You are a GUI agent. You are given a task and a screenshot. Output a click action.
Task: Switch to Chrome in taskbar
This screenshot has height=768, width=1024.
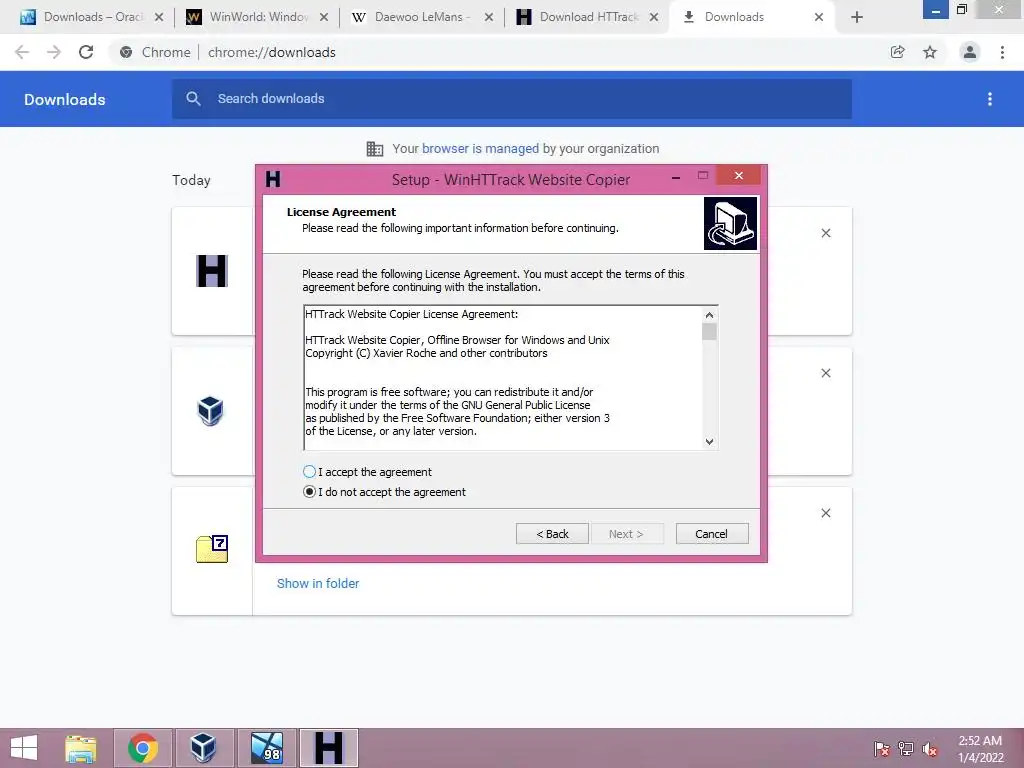143,748
